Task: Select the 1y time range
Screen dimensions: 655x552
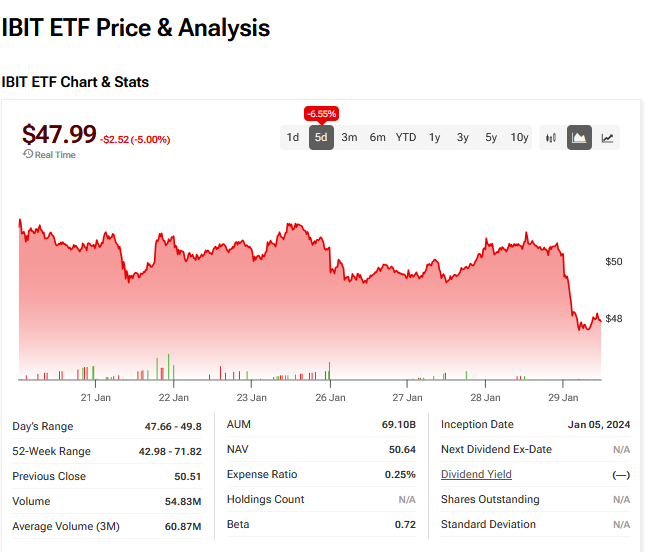Action: 435,138
